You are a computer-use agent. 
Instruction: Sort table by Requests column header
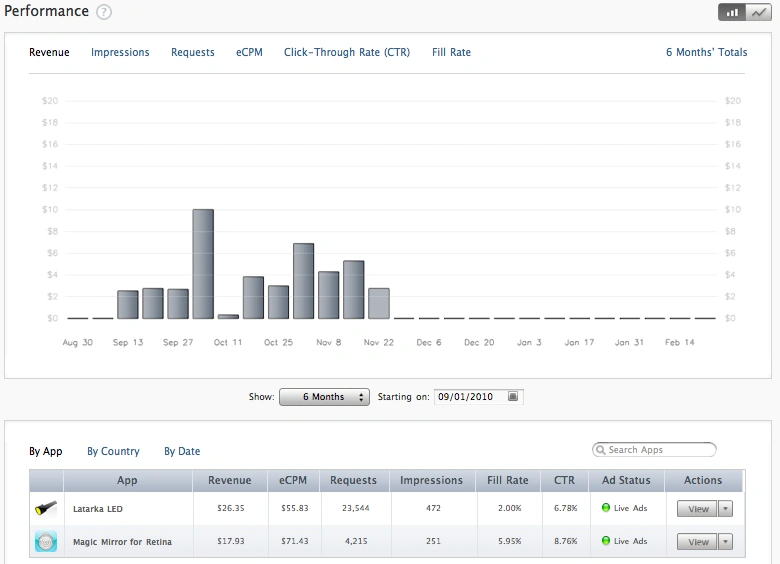point(354,480)
